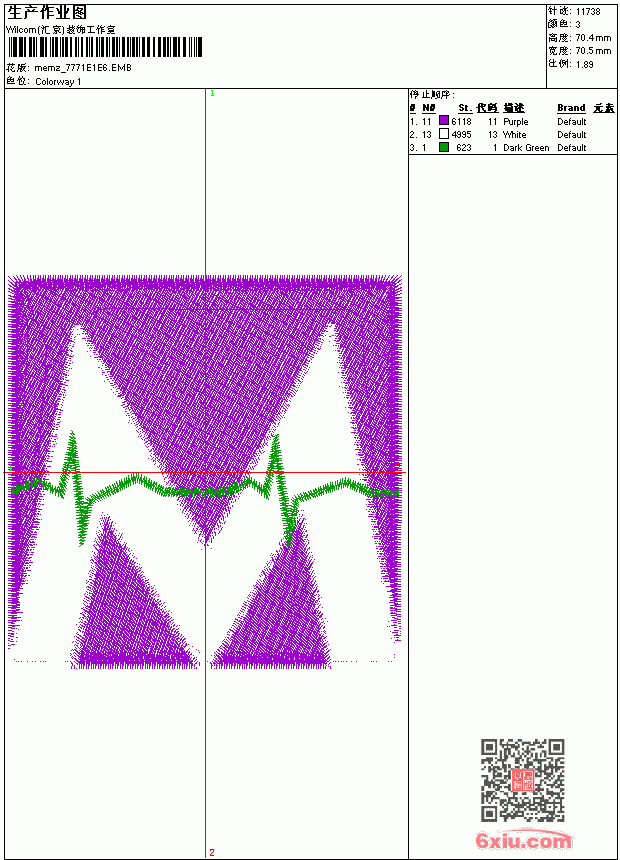Select the Purple row in stop sequence
620x860 pixels.
[513, 121]
